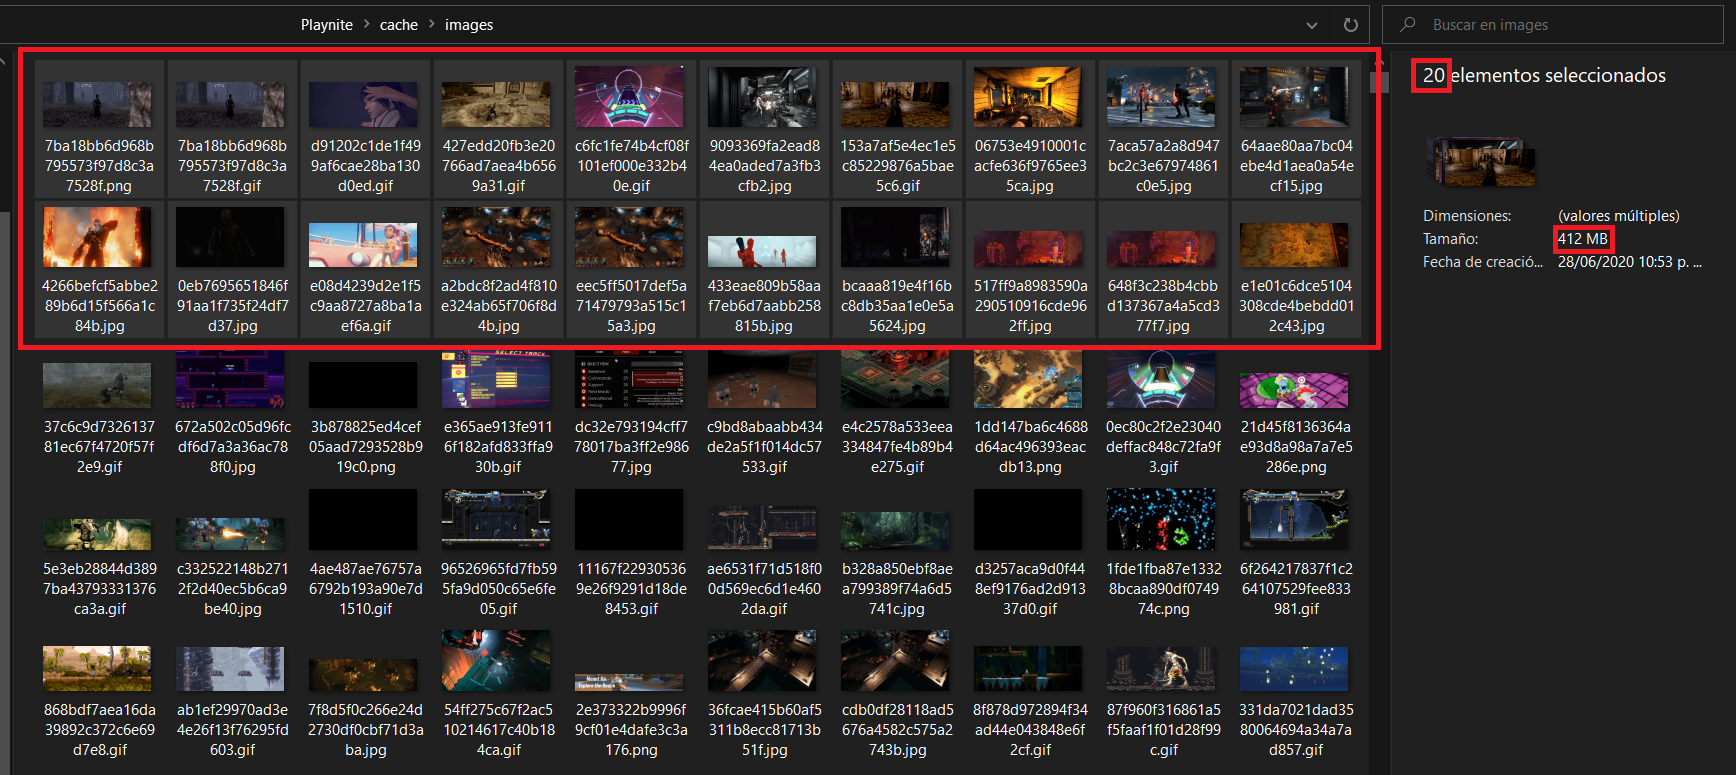Click file name b328a850ebf8ae…741c.jpg

tap(897, 589)
